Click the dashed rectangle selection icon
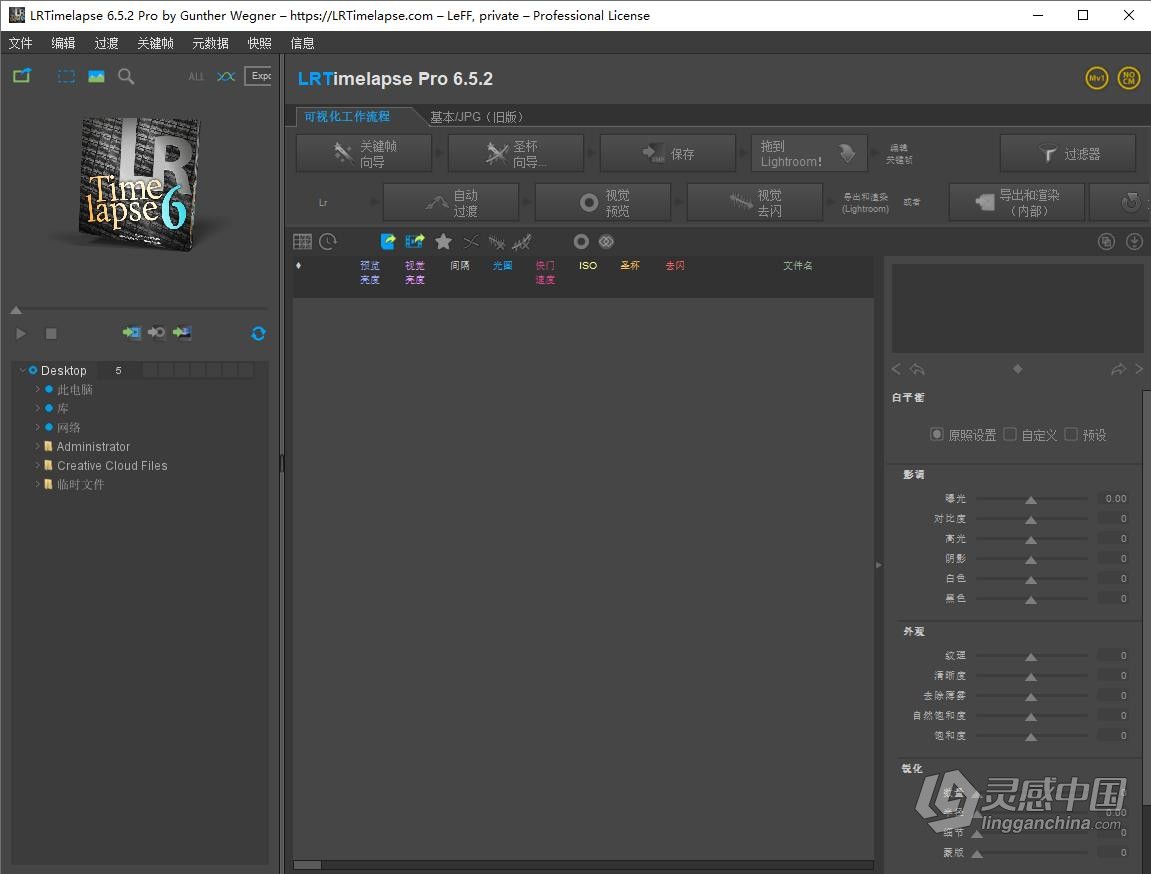The height and width of the screenshot is (874, 1151). (x=66, y=76)
